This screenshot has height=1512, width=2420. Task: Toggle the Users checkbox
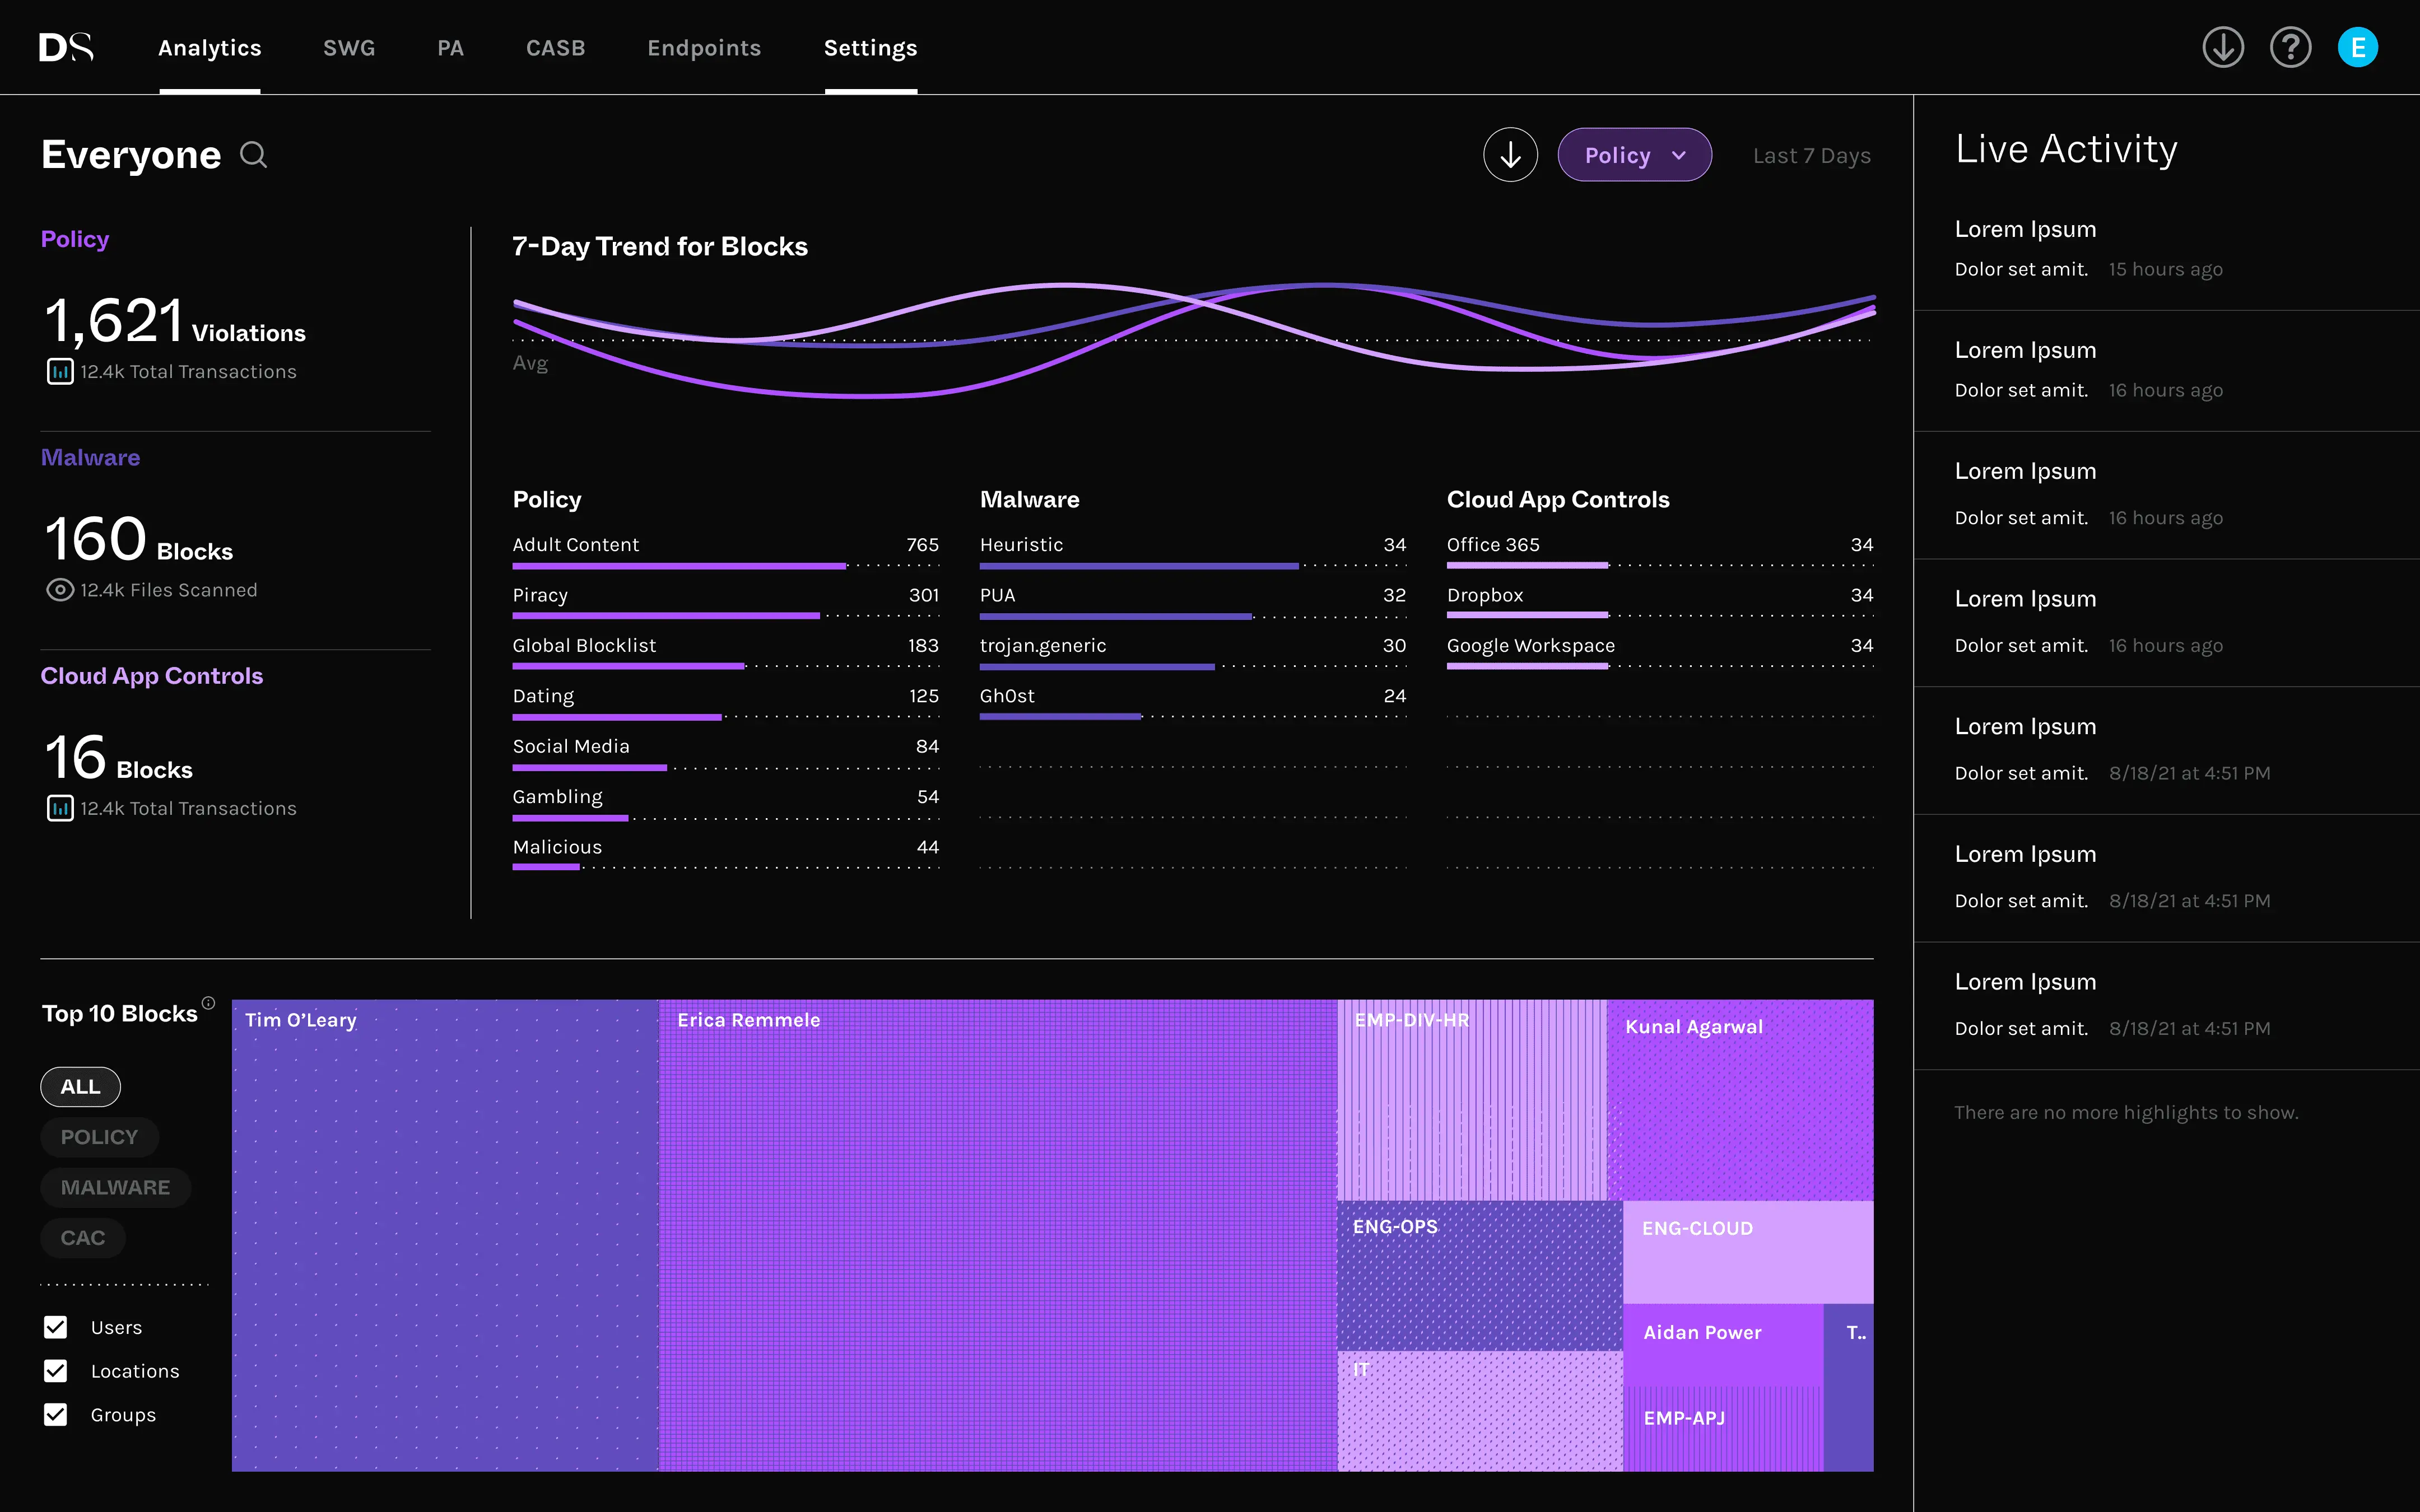56,1327
